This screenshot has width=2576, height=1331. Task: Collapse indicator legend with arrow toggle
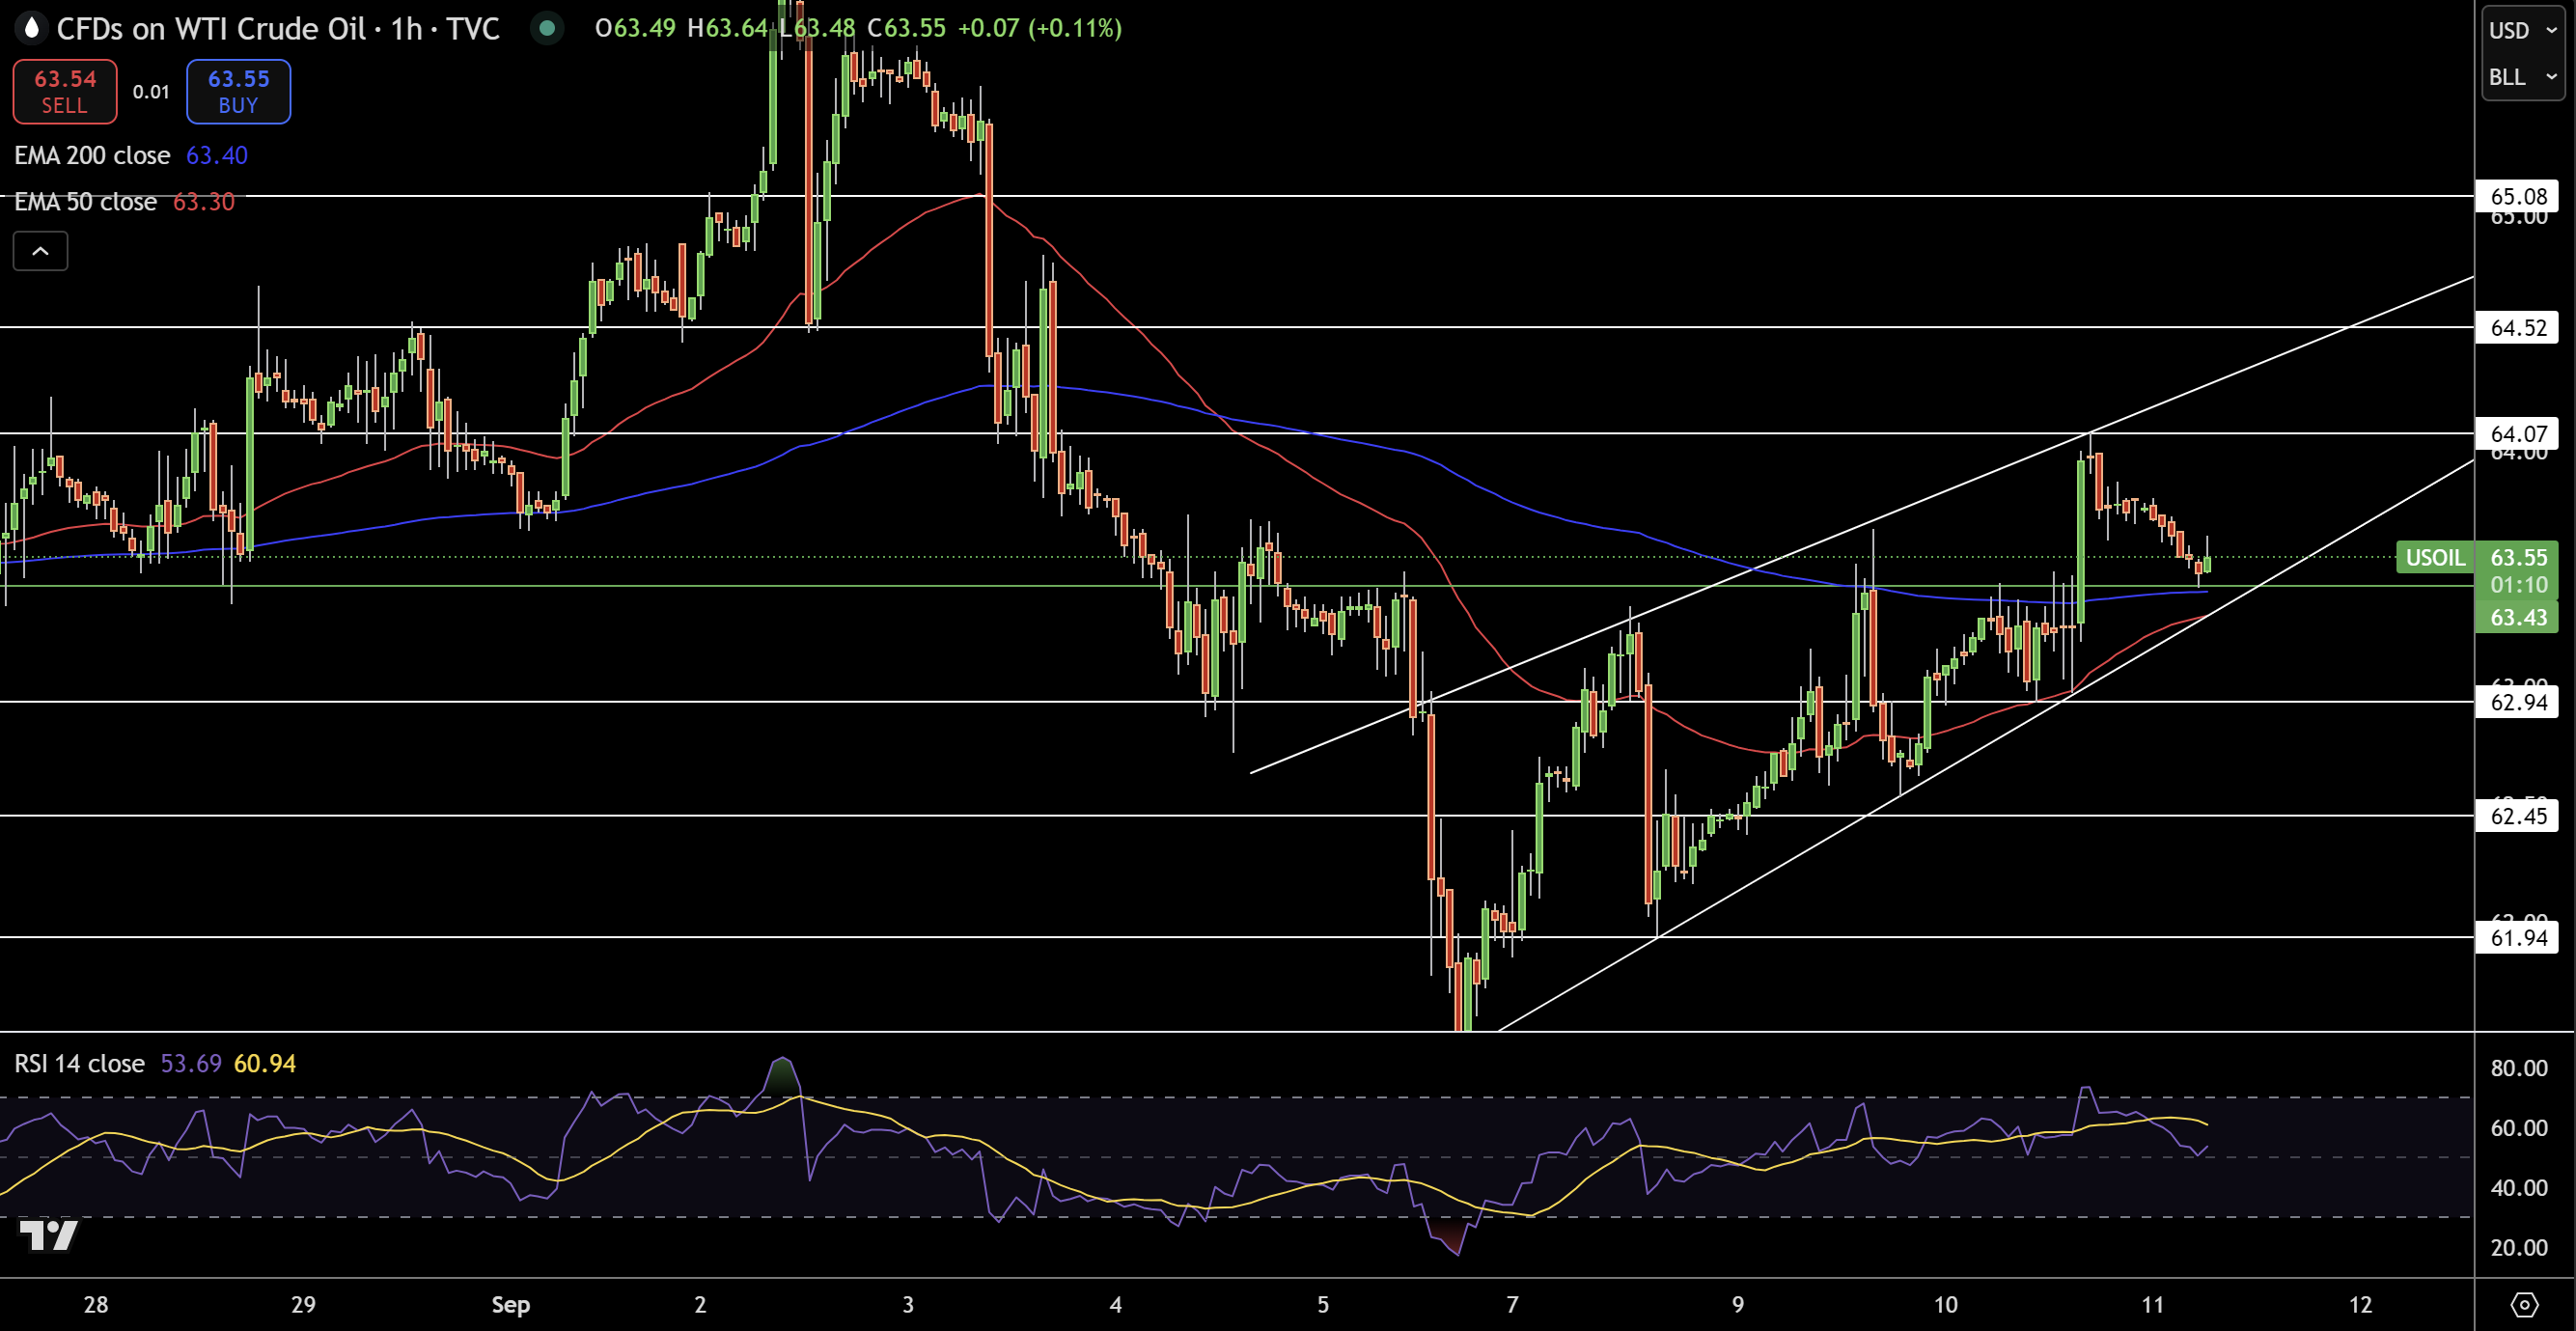point(40,251)
